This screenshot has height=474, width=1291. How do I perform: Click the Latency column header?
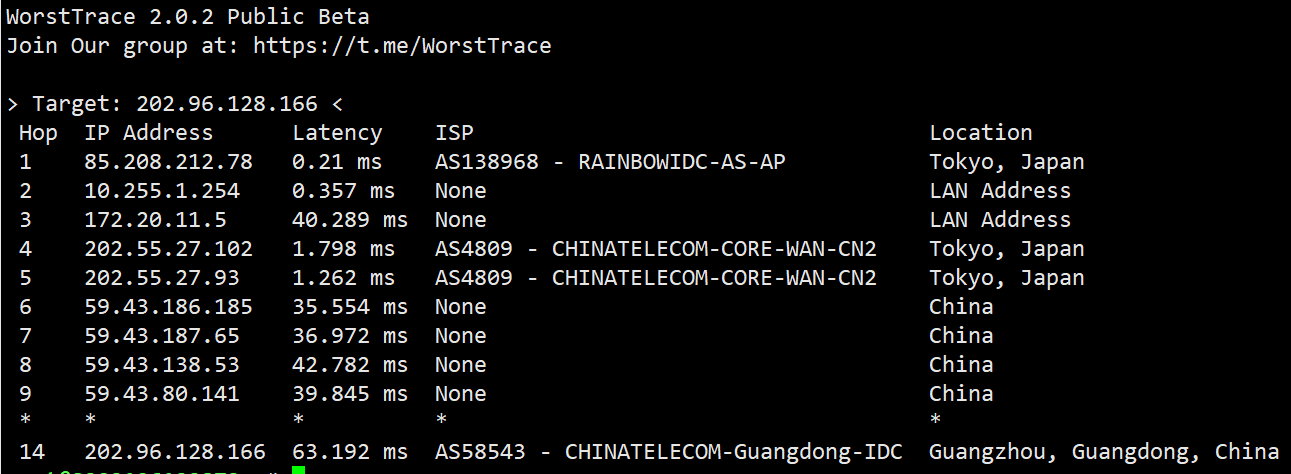coord(337,133)
